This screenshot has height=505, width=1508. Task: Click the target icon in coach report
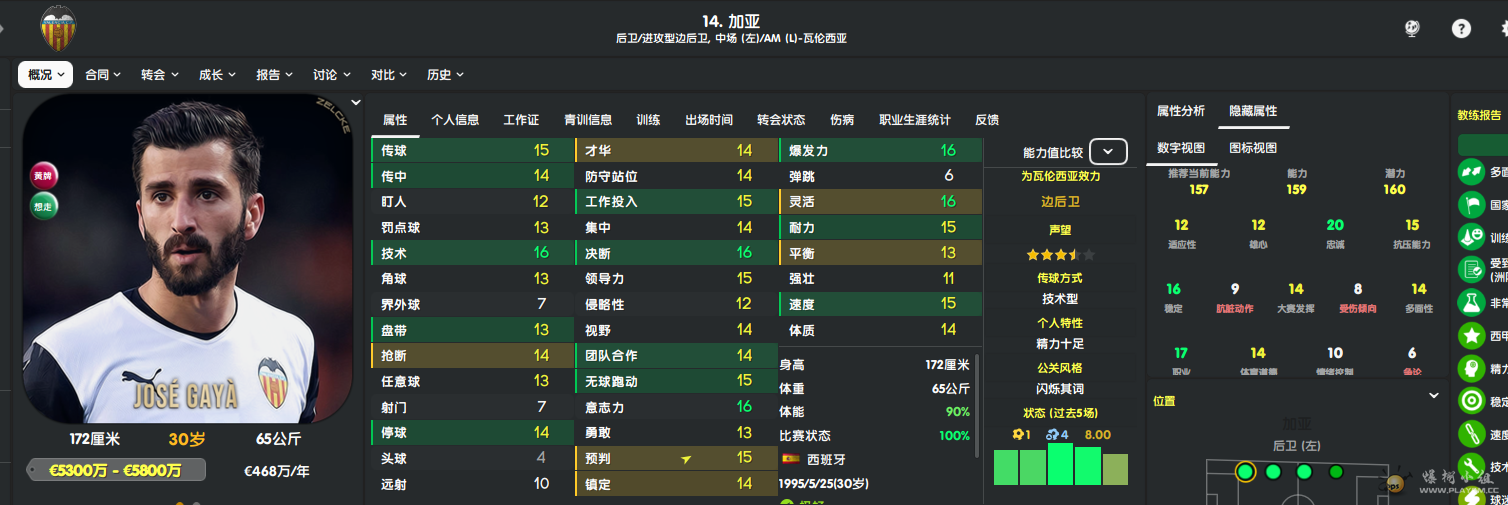click(x=1470, y=401)
